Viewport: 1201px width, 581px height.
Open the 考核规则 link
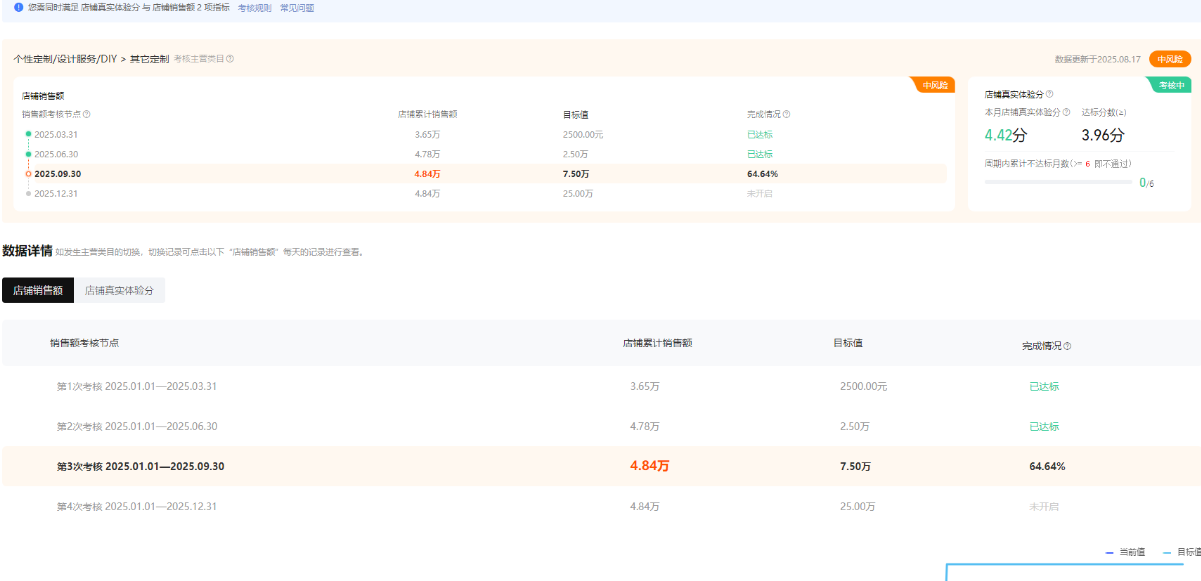point(254,7)
